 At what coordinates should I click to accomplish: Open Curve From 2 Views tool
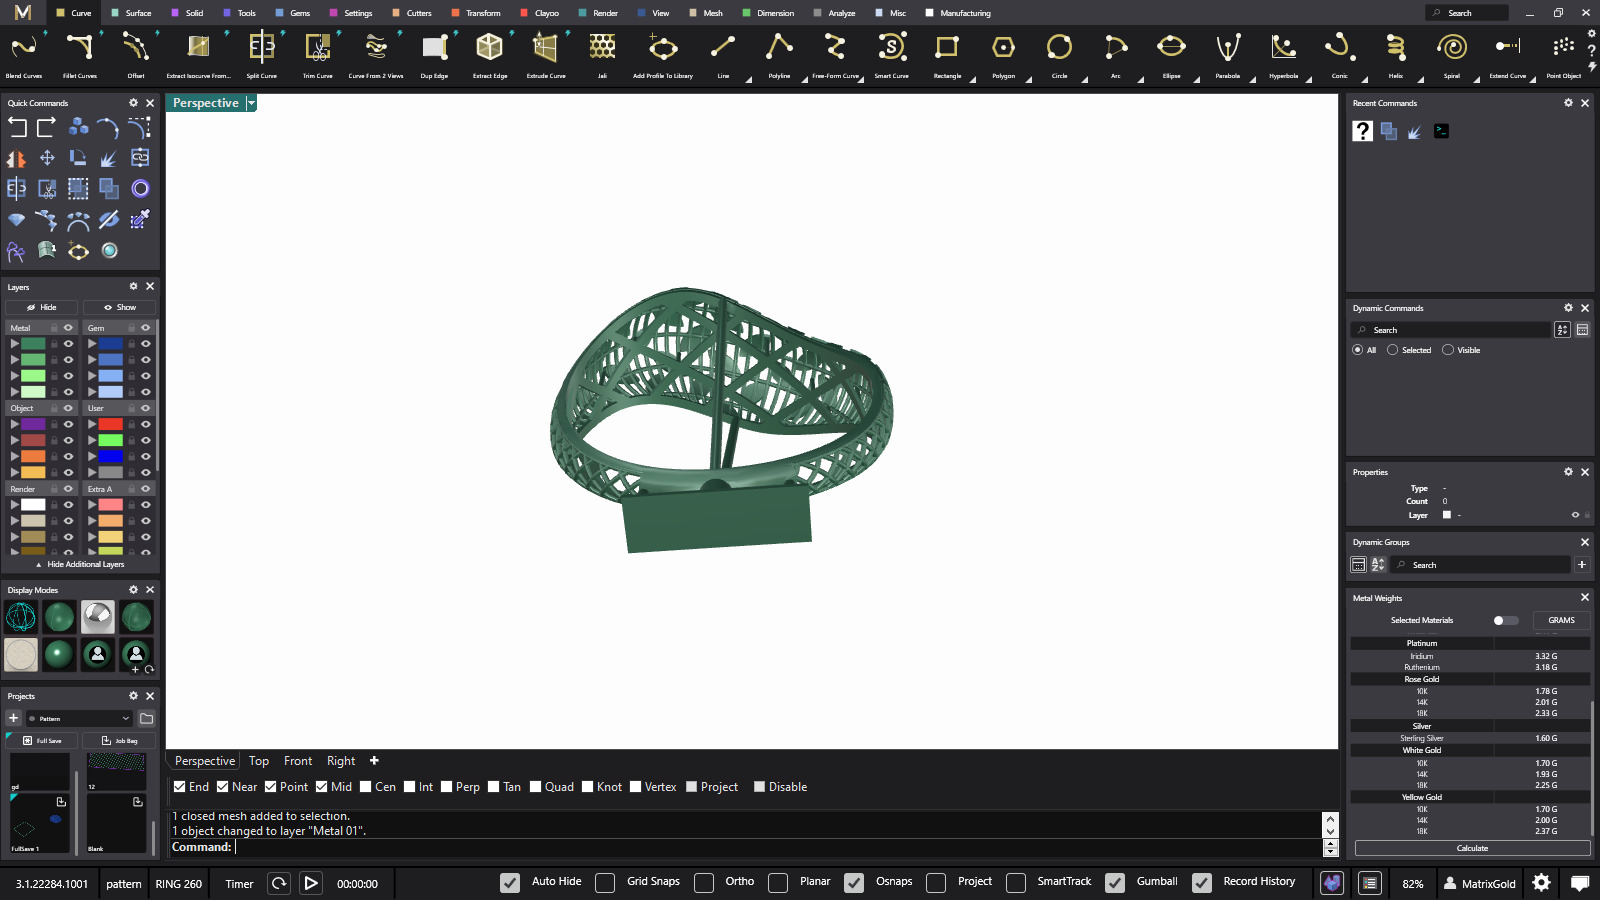tap(376, 54)
